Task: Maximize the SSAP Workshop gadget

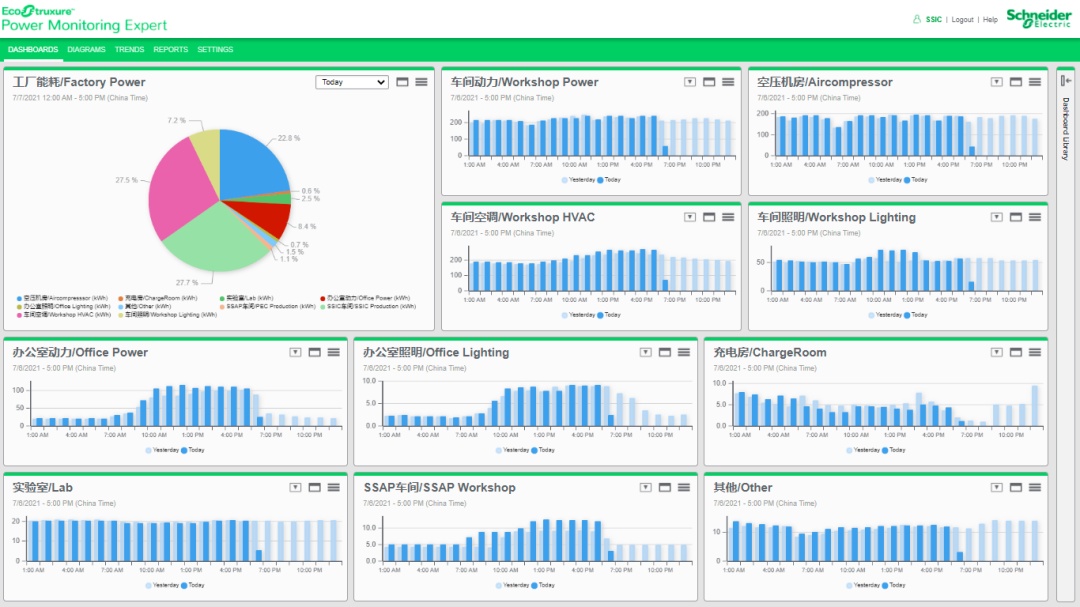Action: (665, 487)
